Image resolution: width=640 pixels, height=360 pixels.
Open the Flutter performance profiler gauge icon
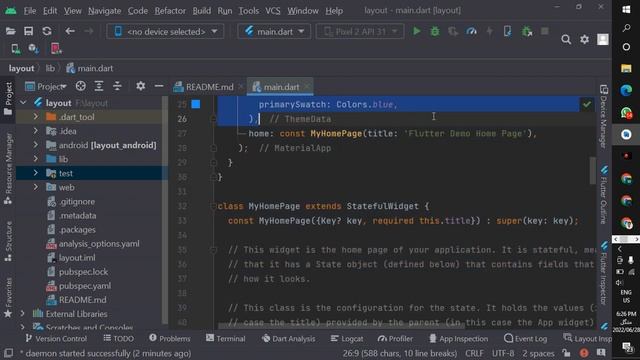pos(471,31)
